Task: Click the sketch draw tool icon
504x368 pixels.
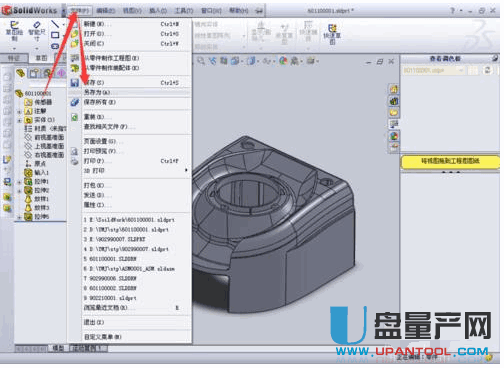Action: point(14,31)
